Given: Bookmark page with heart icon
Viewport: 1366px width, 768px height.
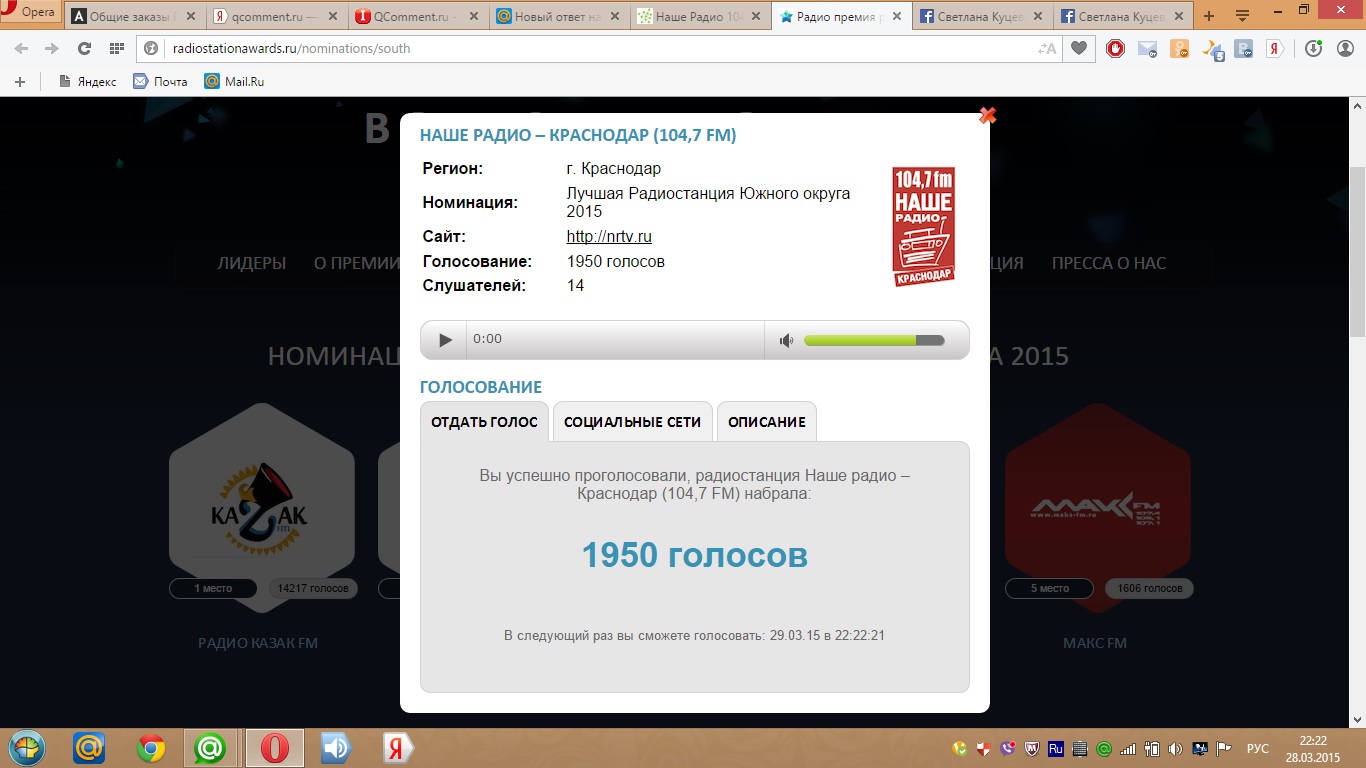Looking at the screenshot, I should (1079, 48).
